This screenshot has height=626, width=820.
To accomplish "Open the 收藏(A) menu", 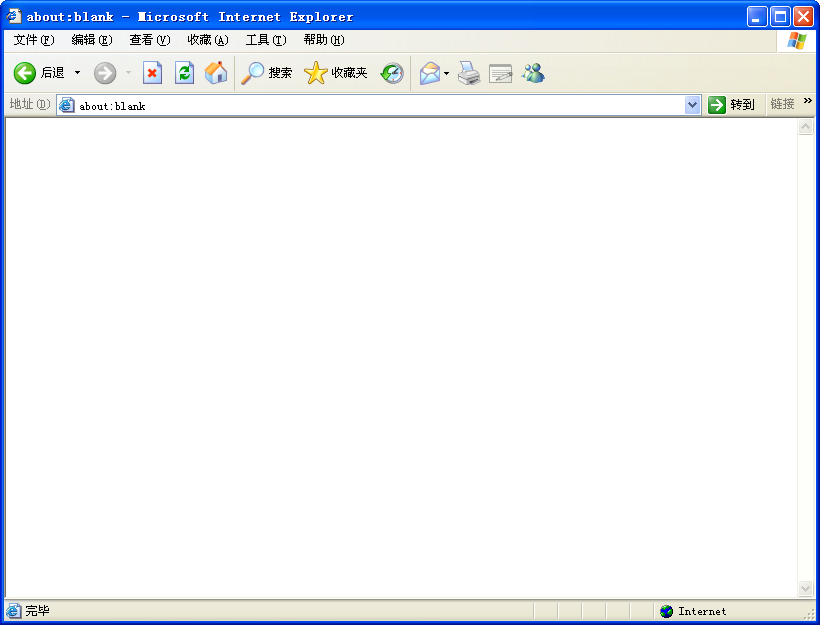I will 208,40.
